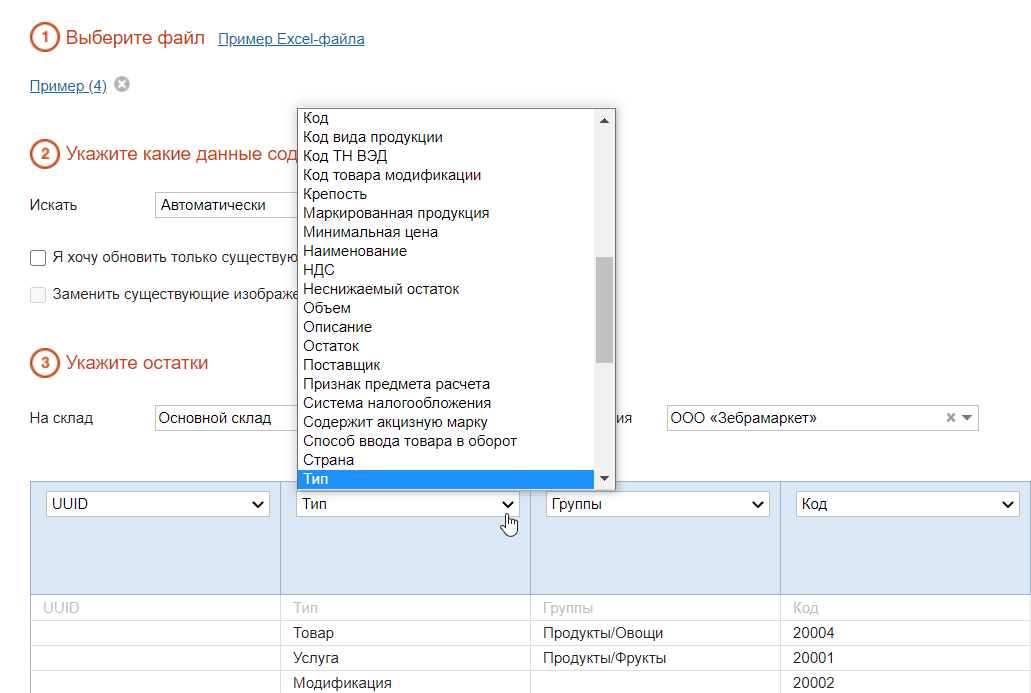Screen dimensions: 1031x693
Task: Select Страна from the dropdown list
Action: 329,460
